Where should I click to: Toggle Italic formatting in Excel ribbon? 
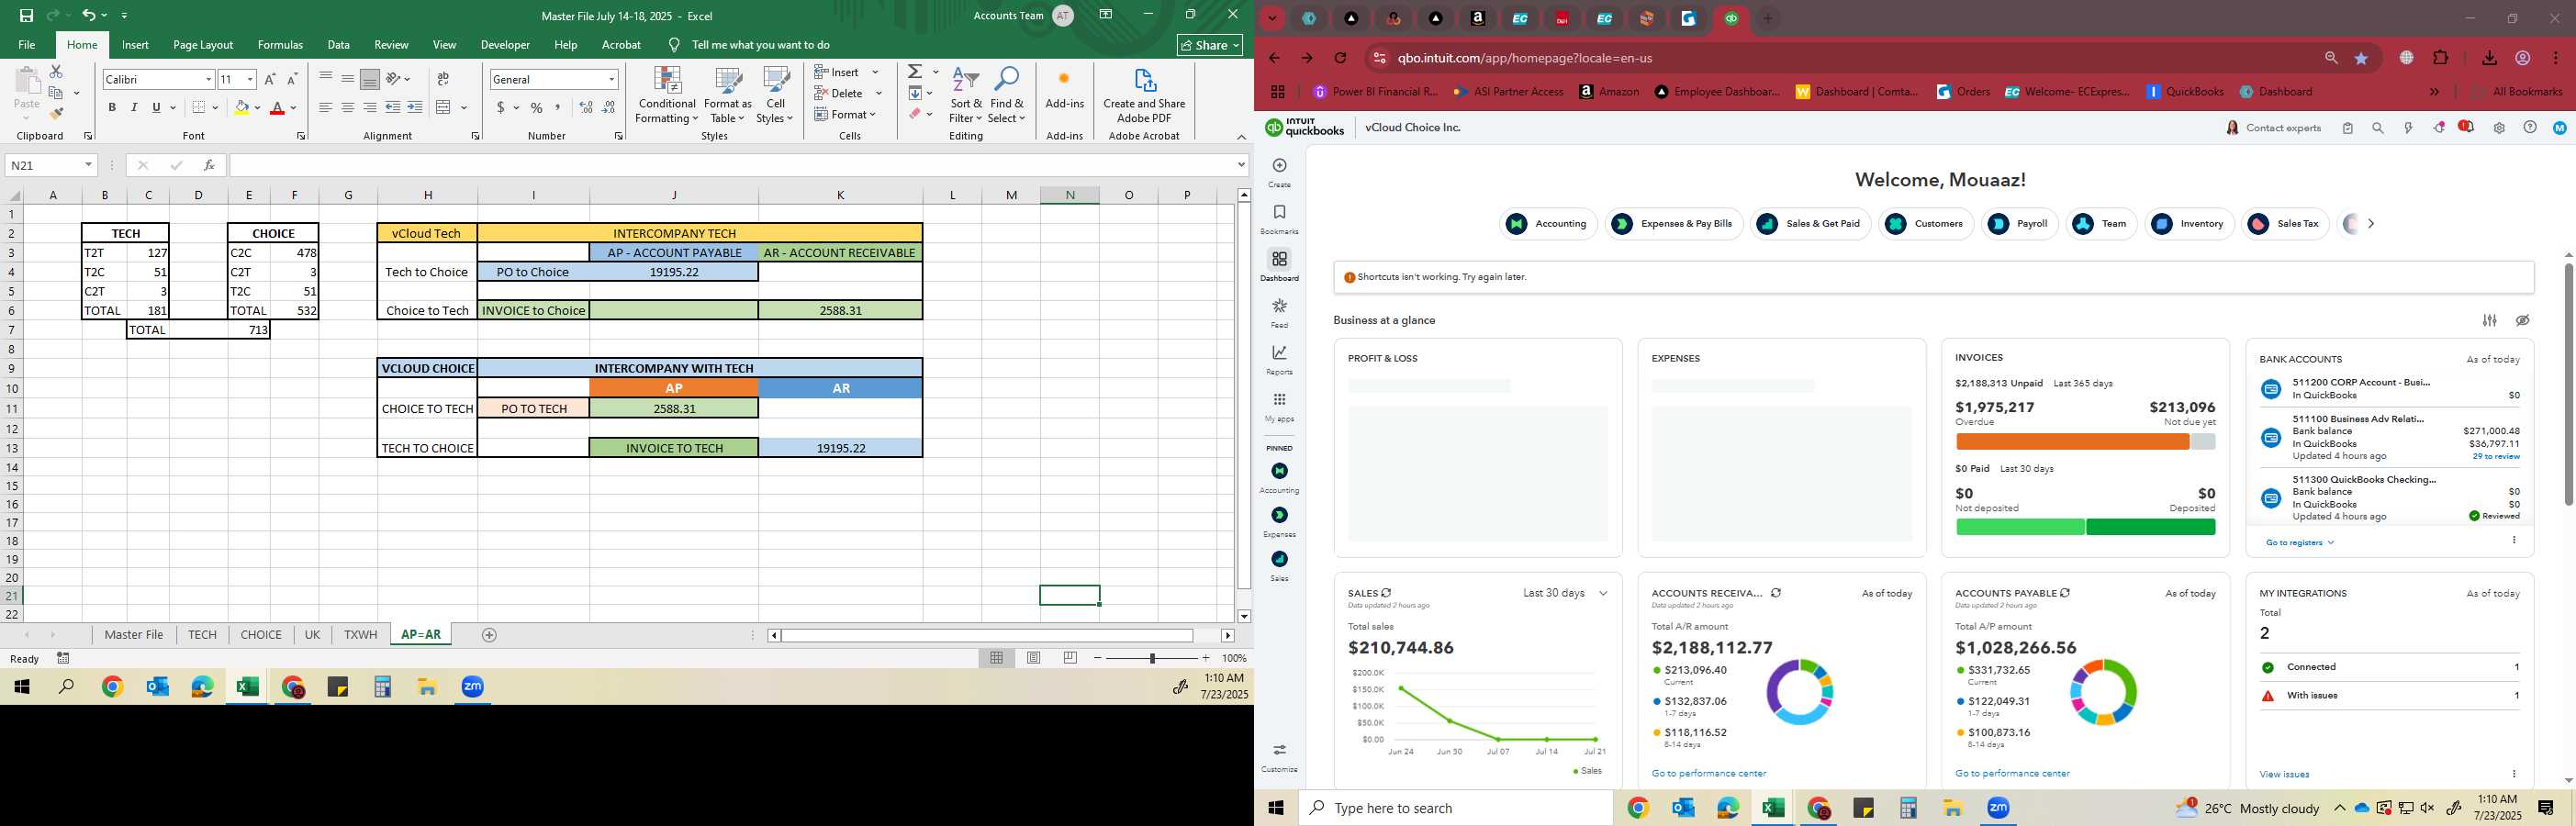tap(134, 107)
